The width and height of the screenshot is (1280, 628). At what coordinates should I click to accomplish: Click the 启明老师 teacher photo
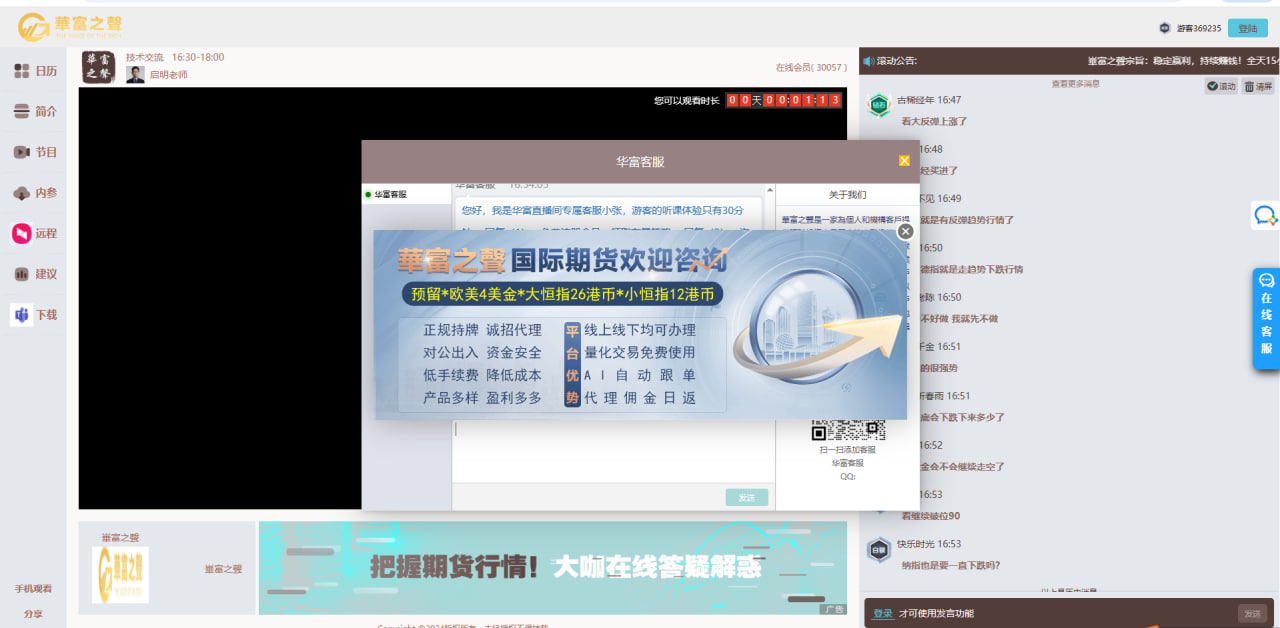[x=136, y=74]
